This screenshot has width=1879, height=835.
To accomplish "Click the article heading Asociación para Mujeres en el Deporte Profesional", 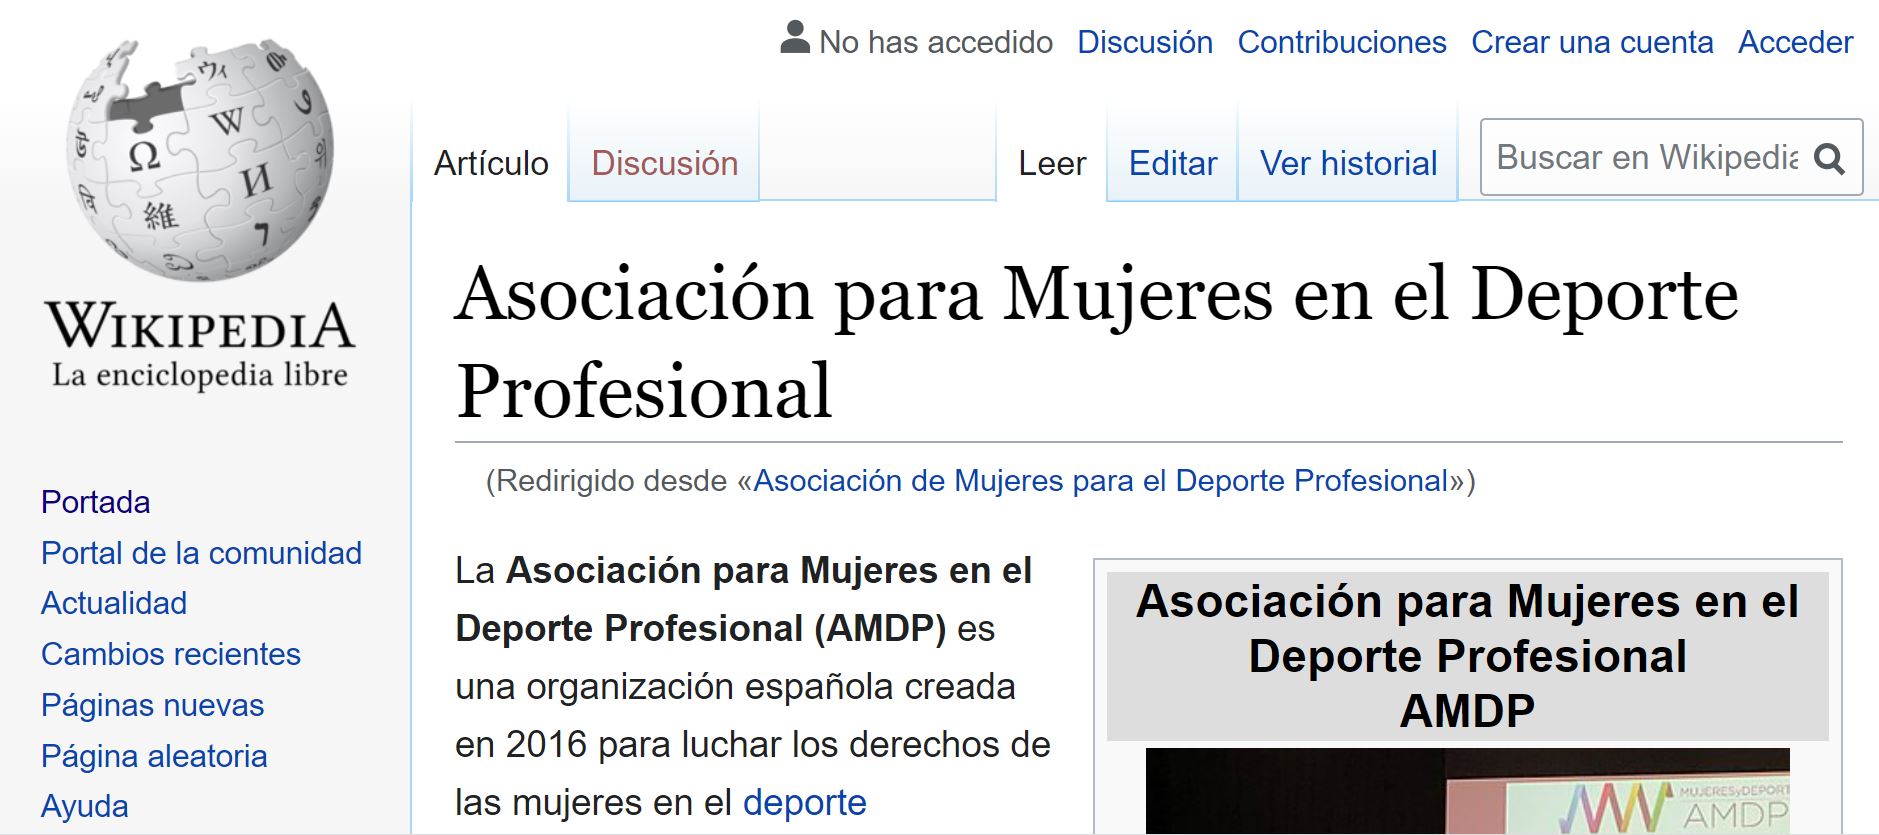I will click(x=1097, y=341).
